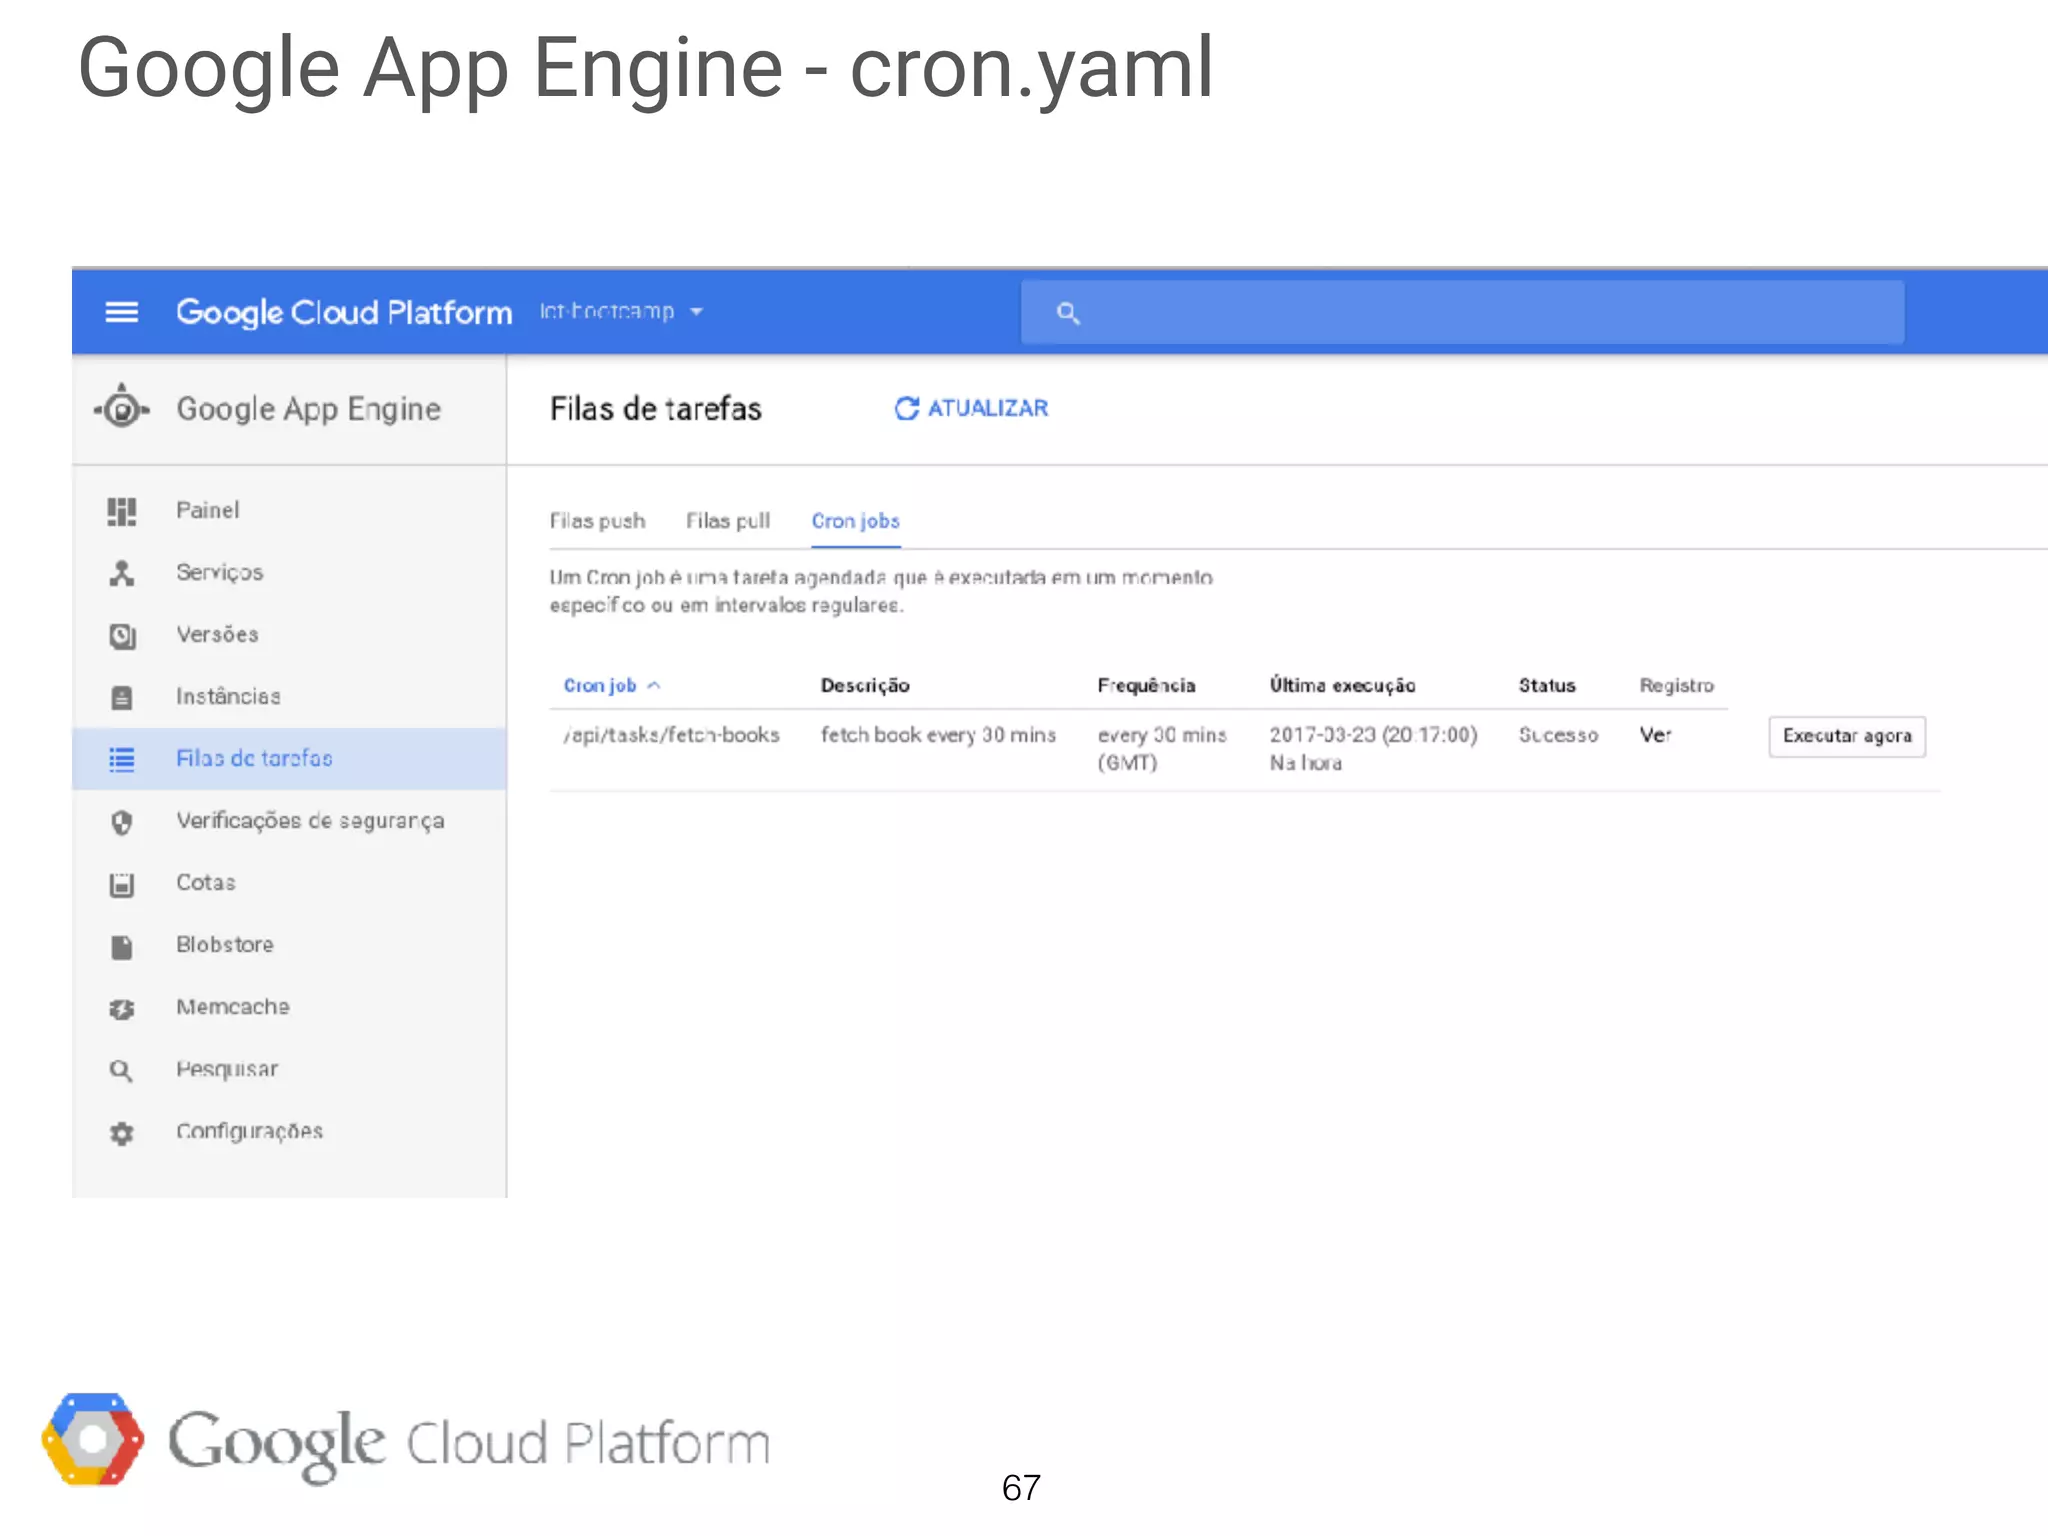Click the Executar agora button

(x=1847, y=737)
